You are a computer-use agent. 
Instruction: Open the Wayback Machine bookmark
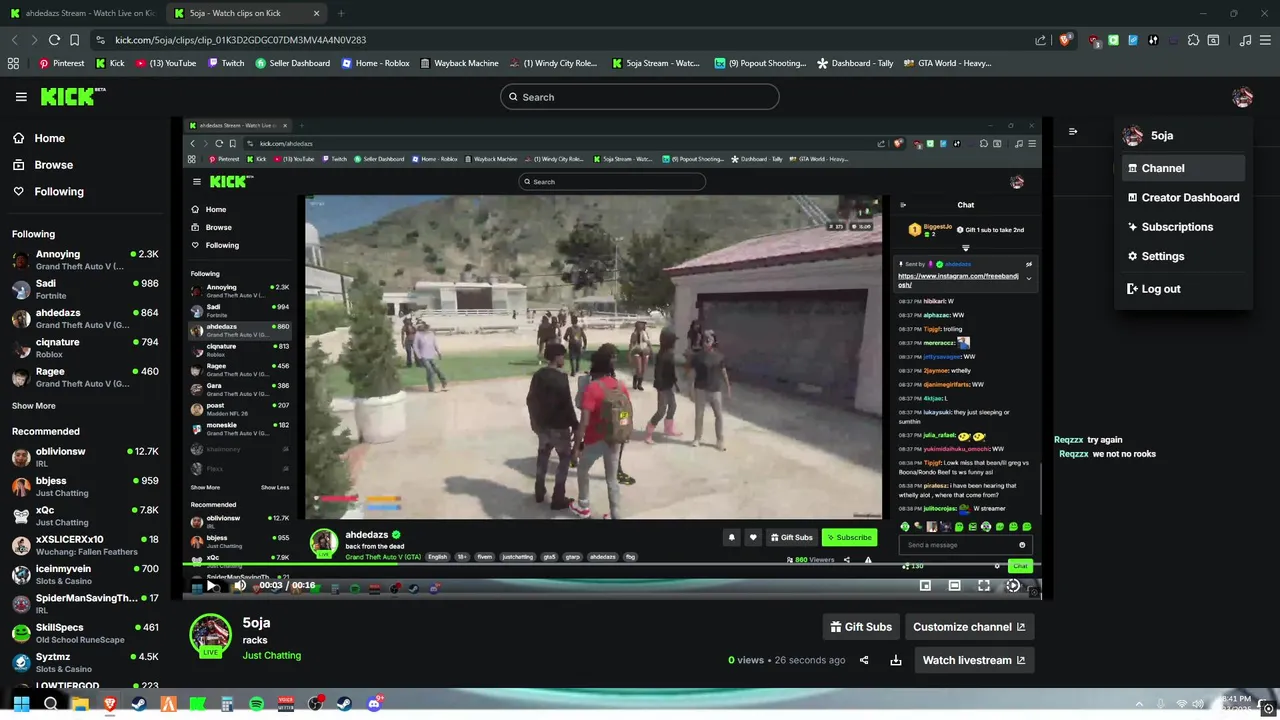(x=459, y=63)
